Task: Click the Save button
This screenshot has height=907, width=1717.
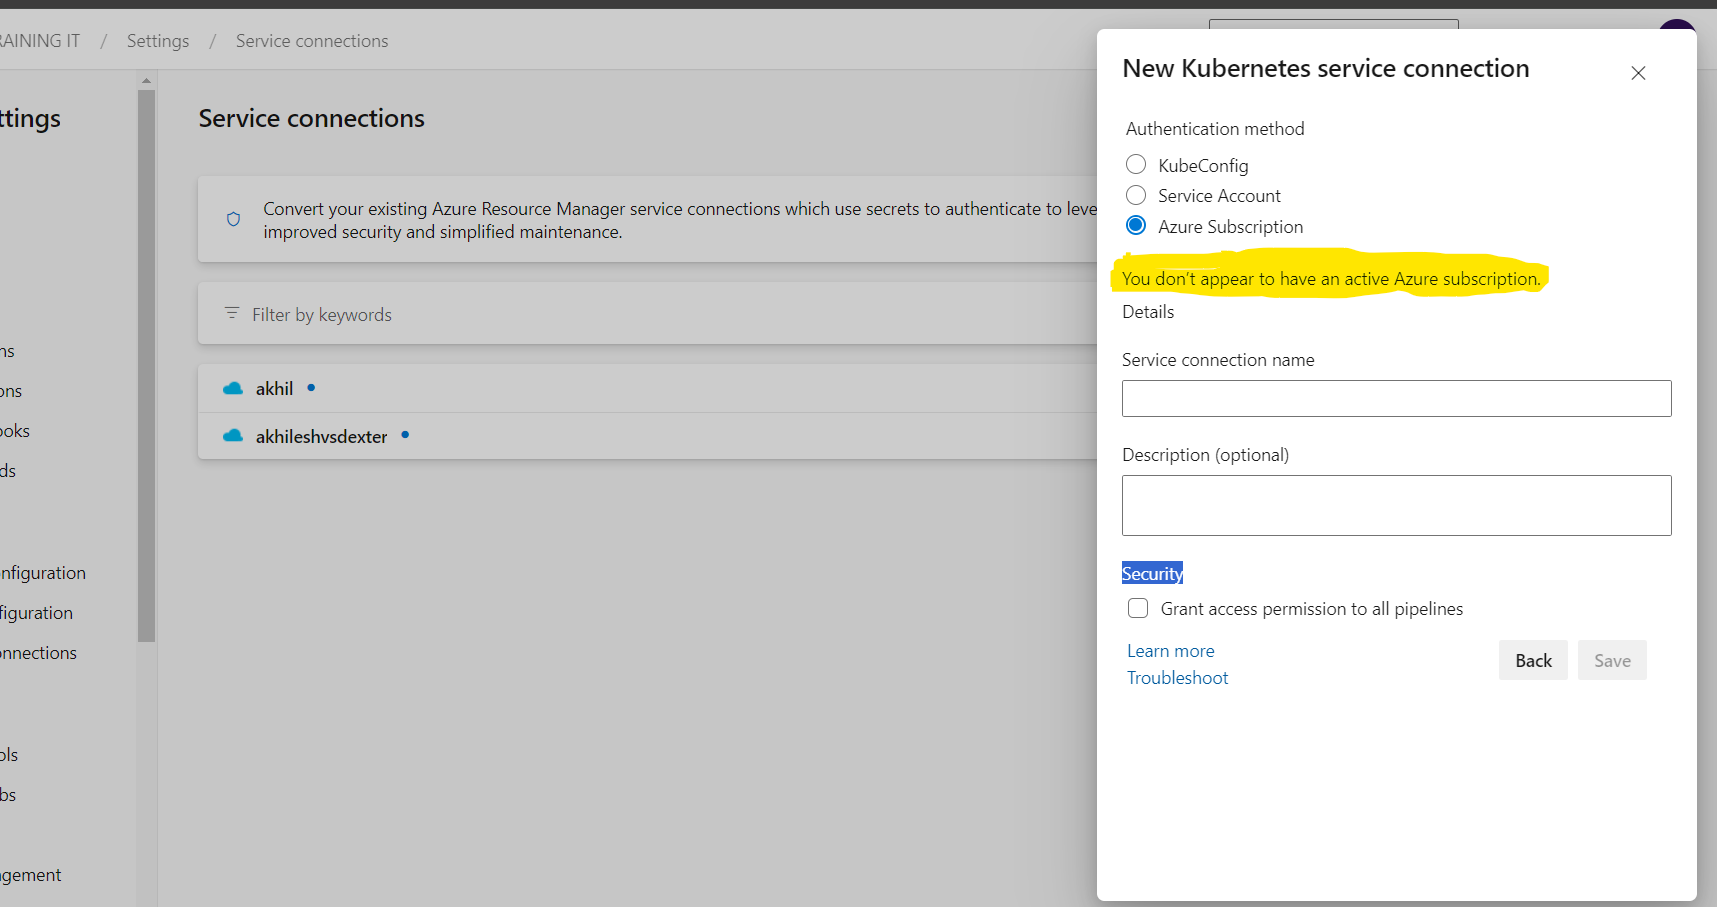Action: coord(1612,660)
